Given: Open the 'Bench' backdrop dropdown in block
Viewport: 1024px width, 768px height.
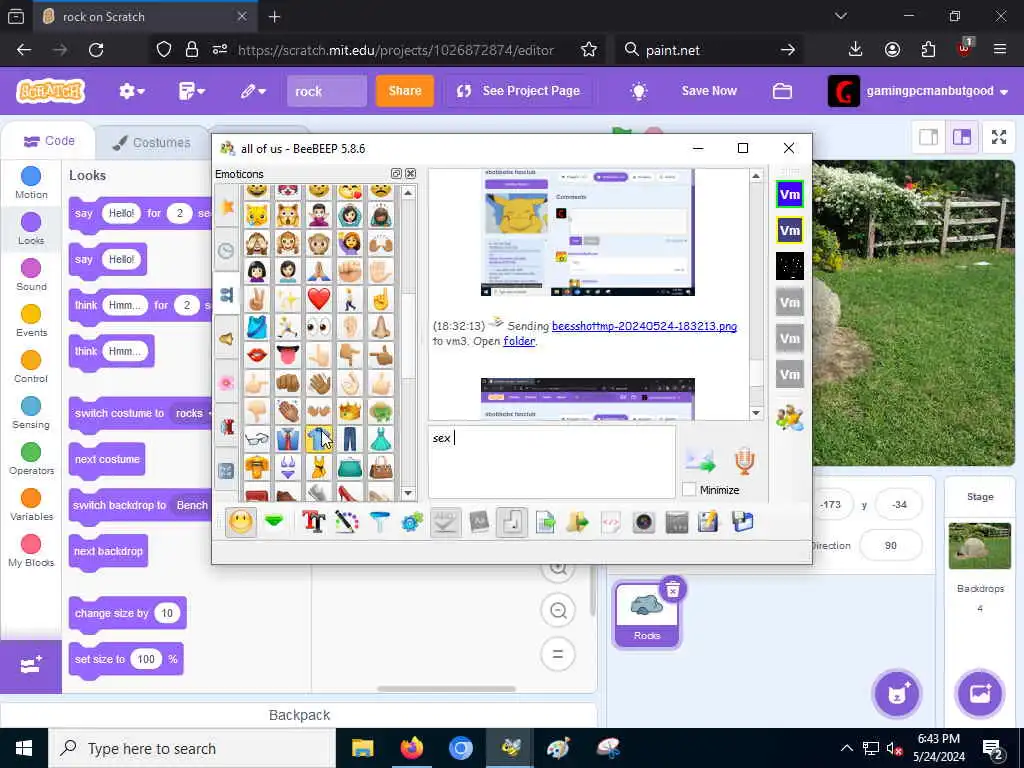Looking at the screenshot, I should point(191,505).
